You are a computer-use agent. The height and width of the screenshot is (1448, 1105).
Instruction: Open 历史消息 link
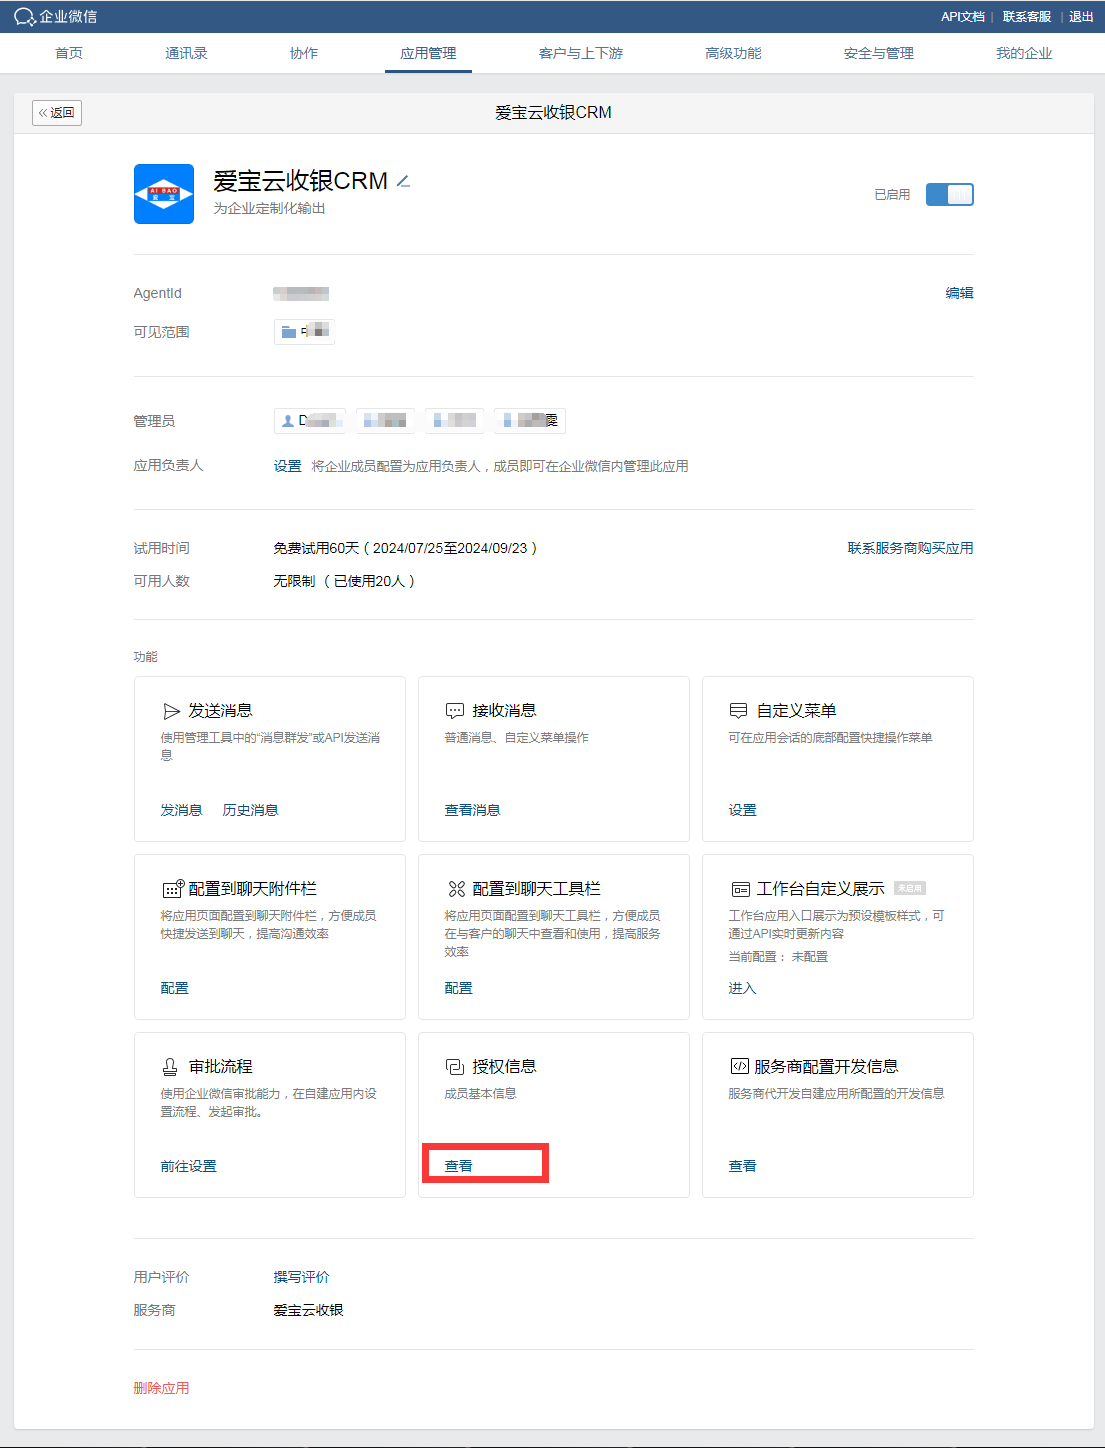[x=250, y=810]
